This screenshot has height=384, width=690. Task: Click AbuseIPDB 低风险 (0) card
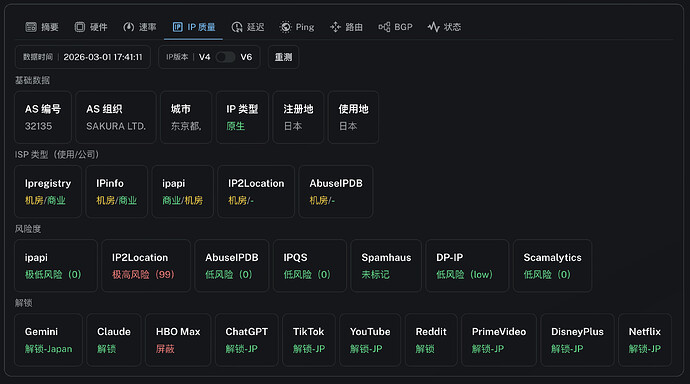[x=232, y=266]
